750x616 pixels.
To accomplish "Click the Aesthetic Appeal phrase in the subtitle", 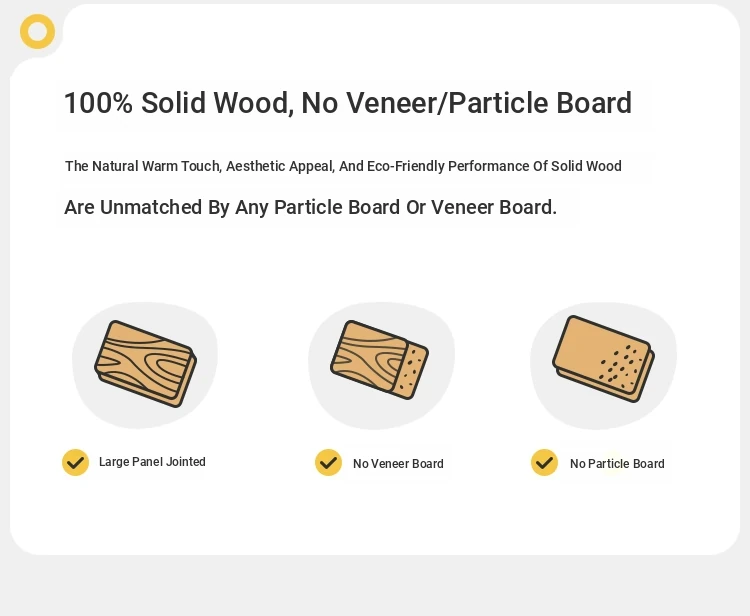I will coord(280,166).
